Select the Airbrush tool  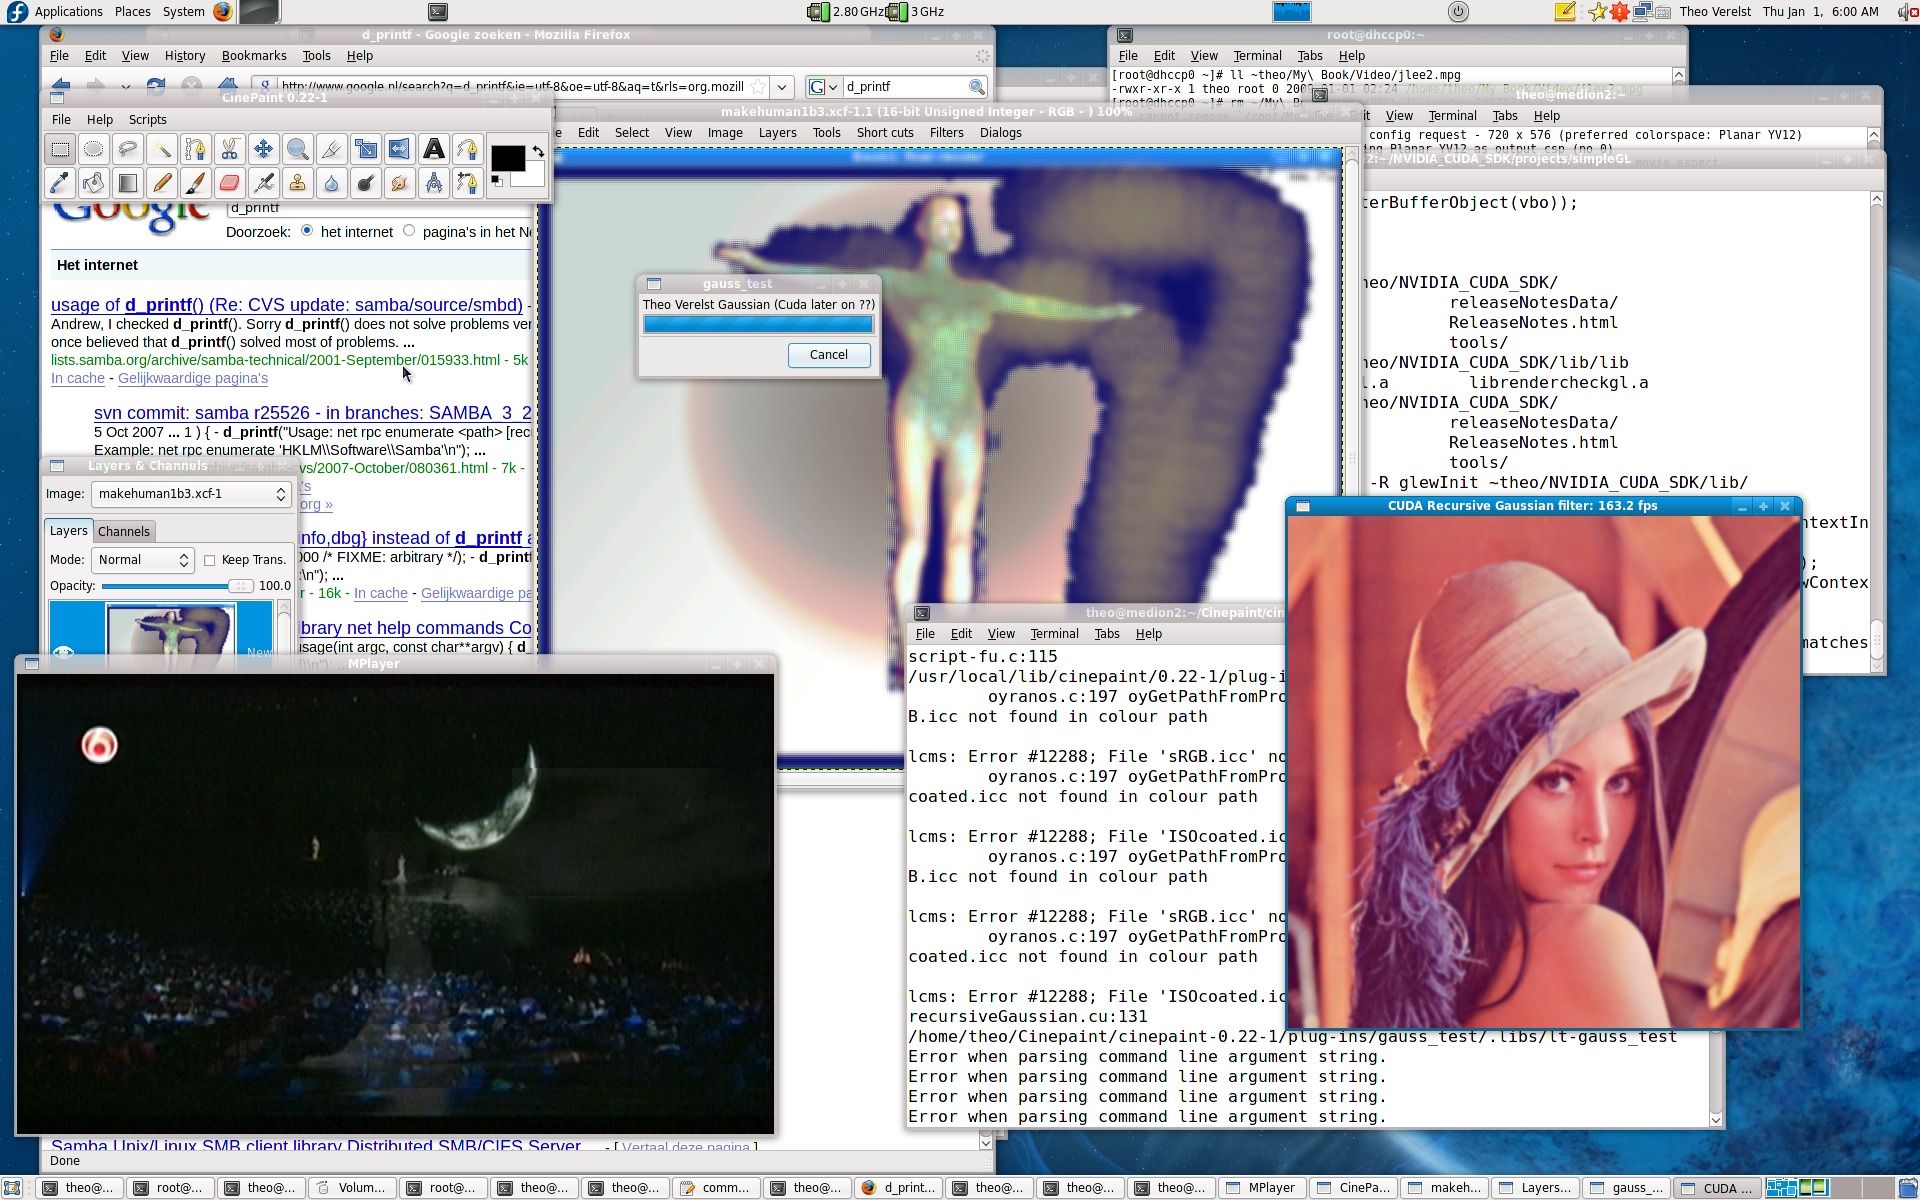pos(264,183)
